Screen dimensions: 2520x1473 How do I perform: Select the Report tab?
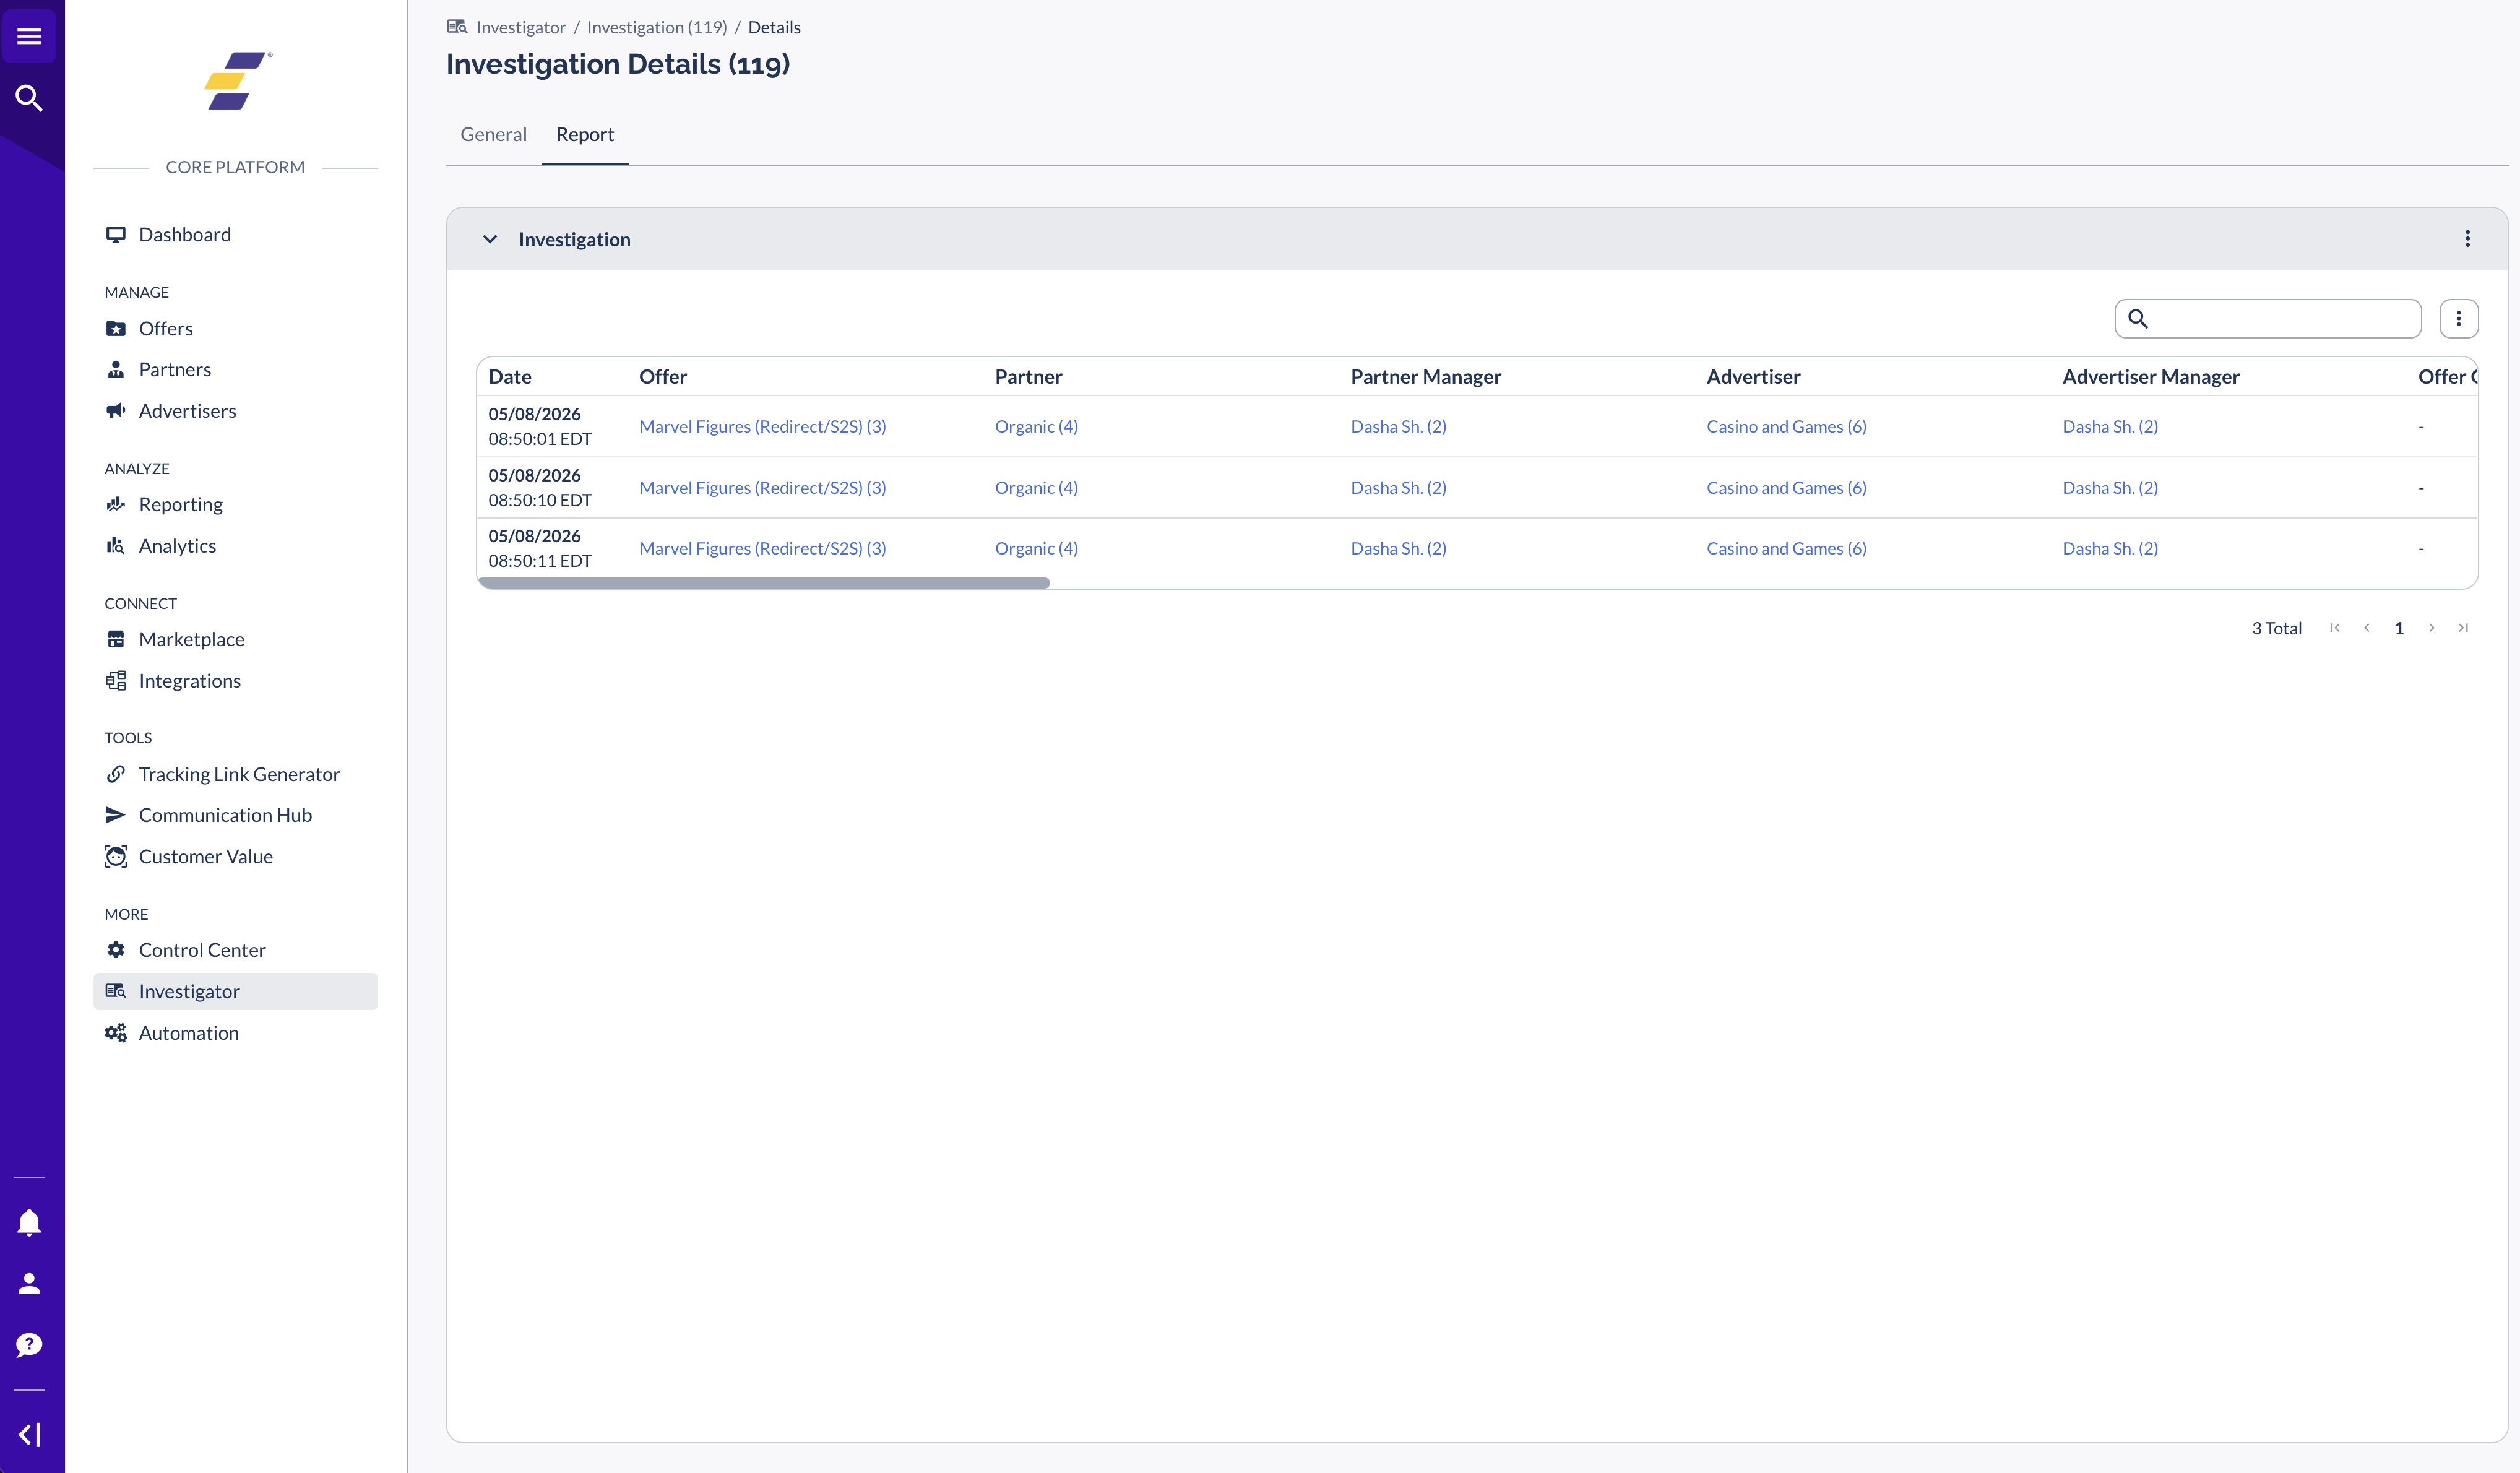pos(585,135)
